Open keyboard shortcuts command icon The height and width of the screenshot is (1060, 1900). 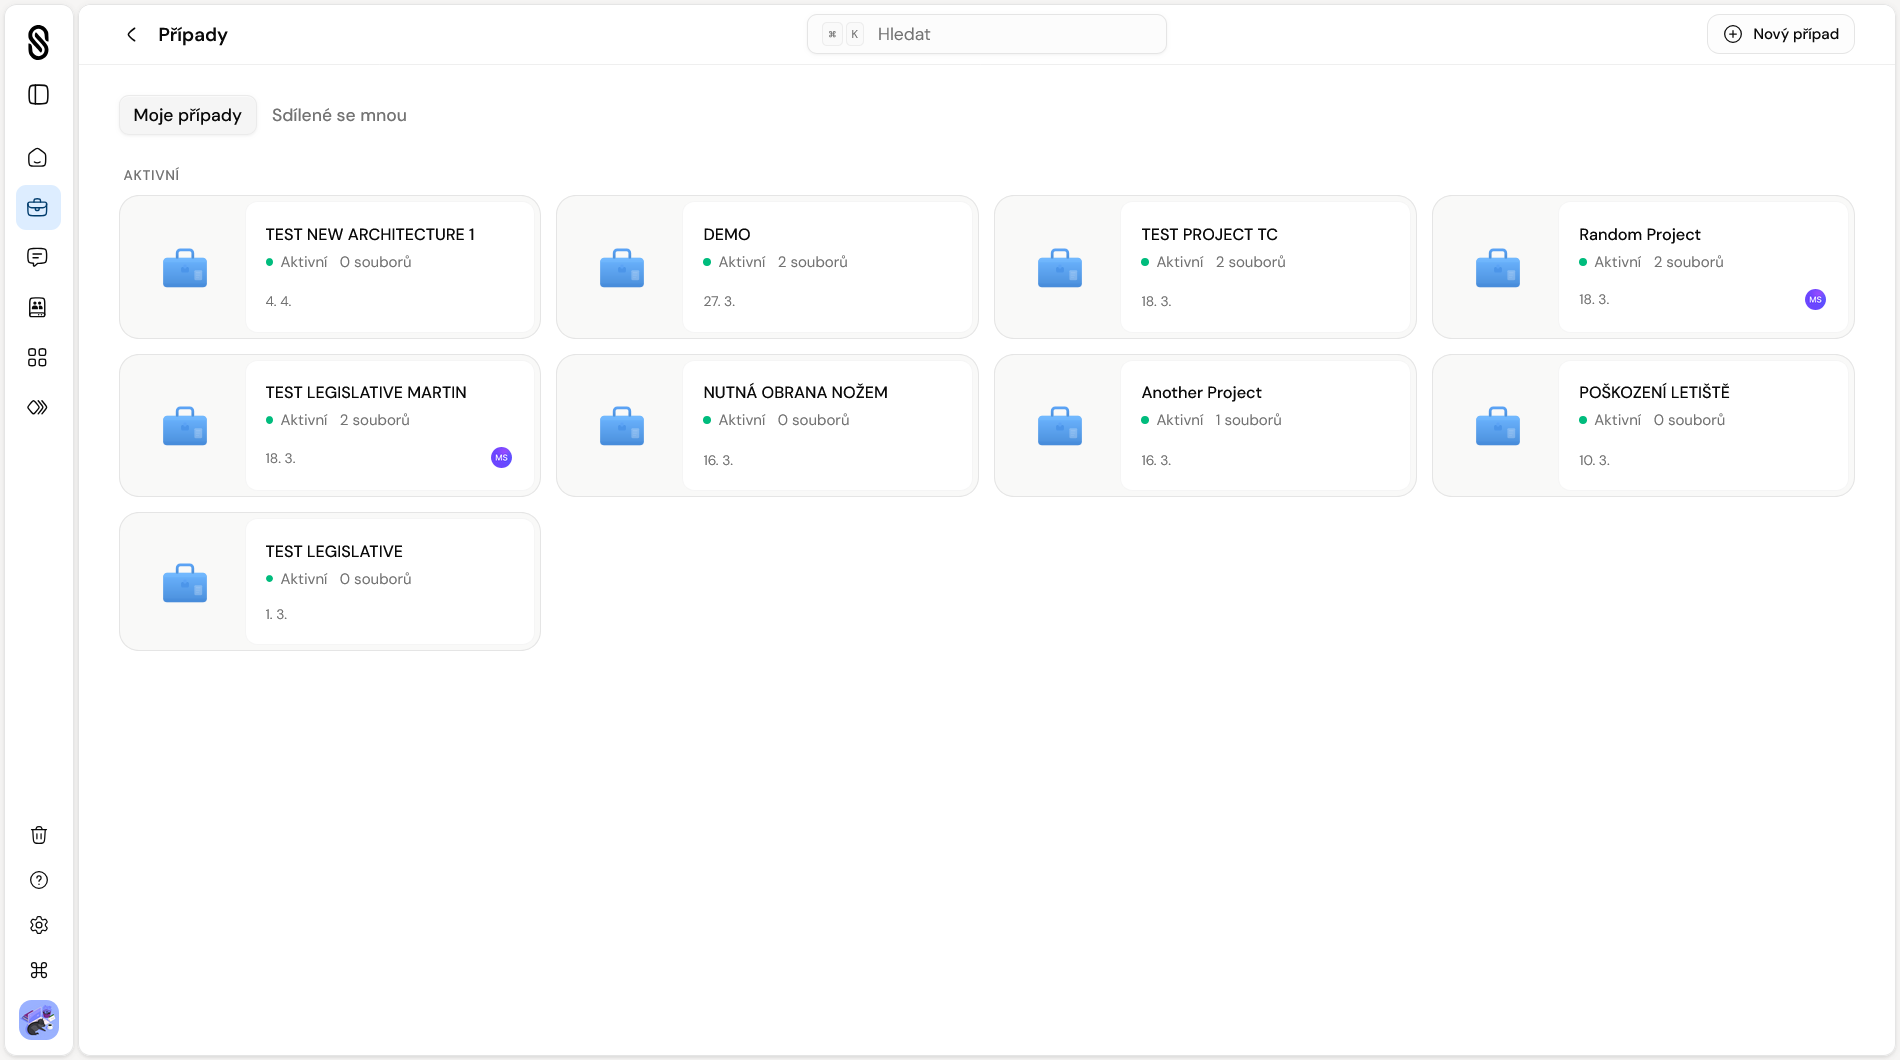[38, 970]
